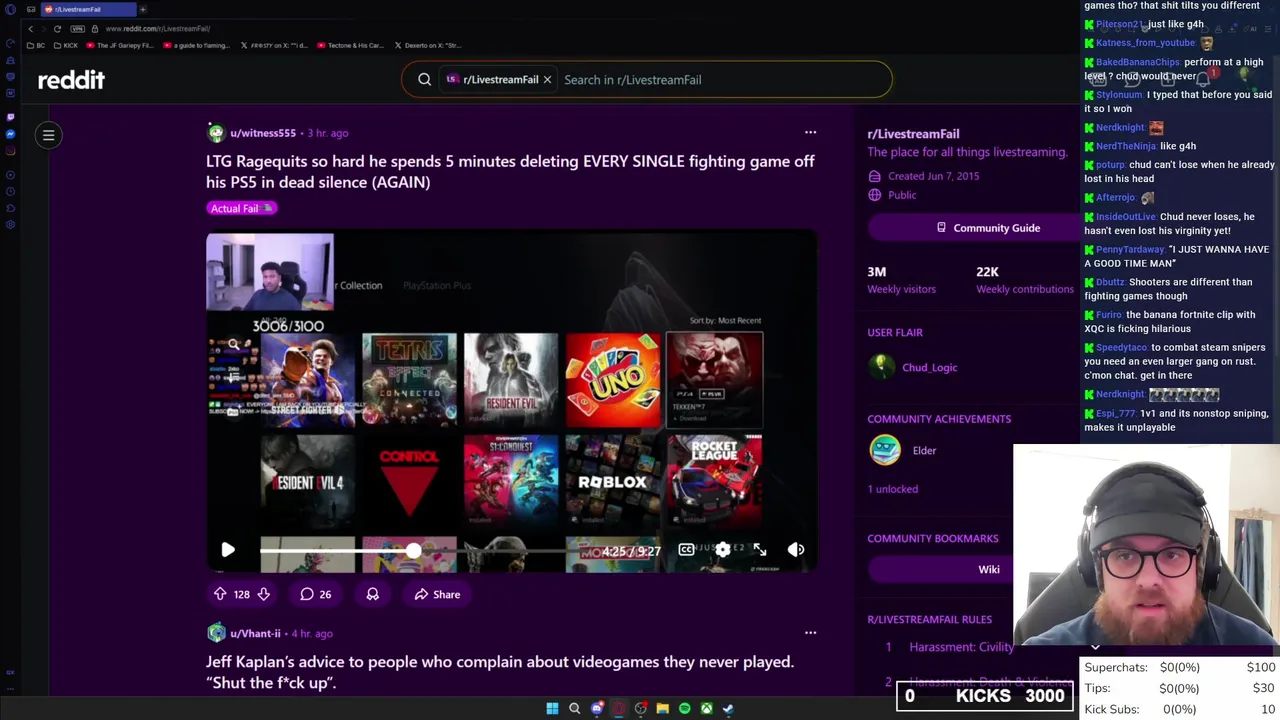Play the LTG ragequit video
This screenshot has width=1280, height=720.
228,550
